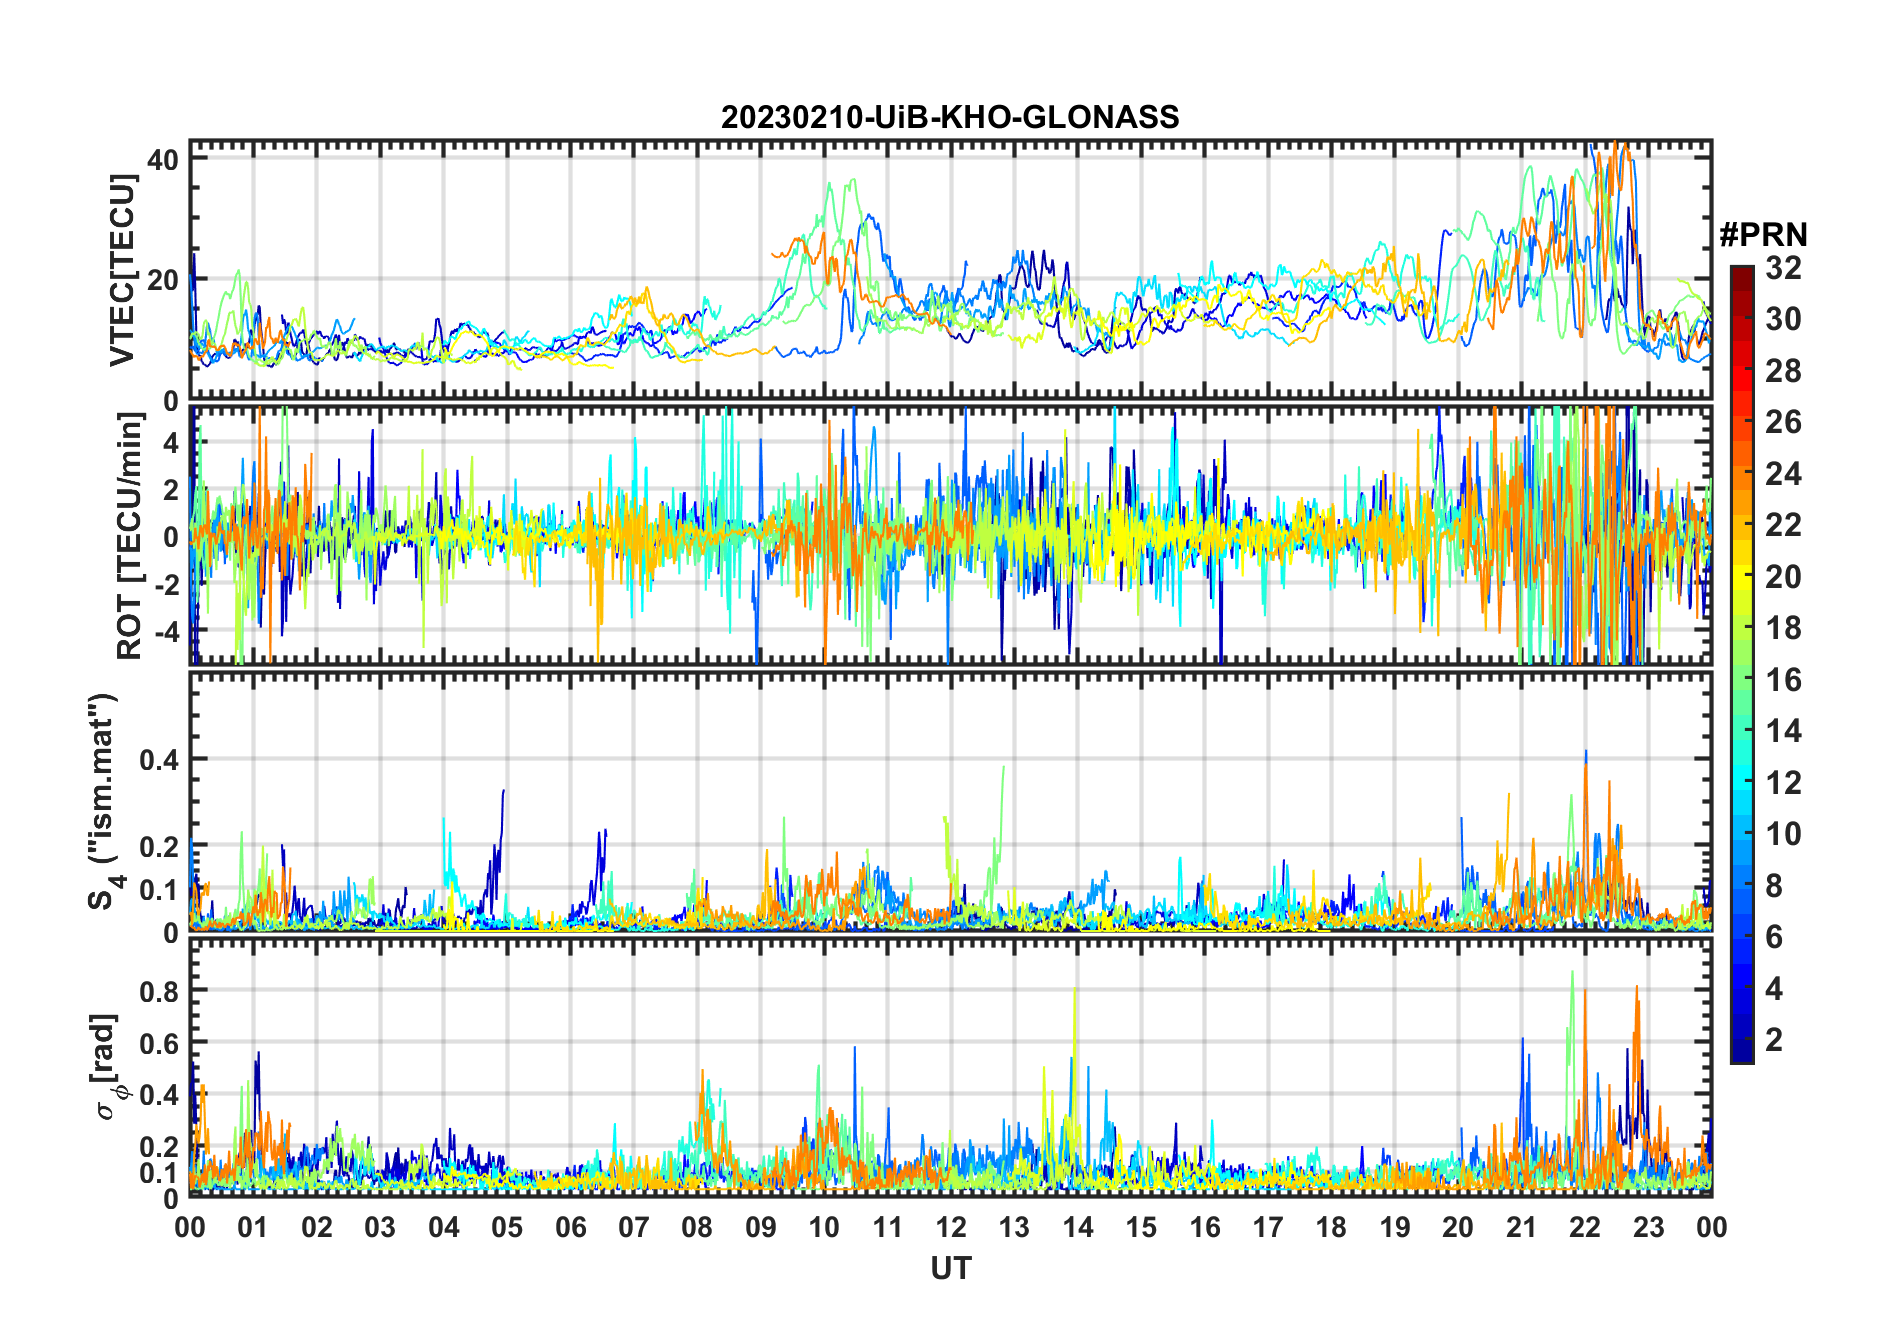Click the 0.4 tick on the S4 axis
The width and height of the screenshot is (1902, 1330).
click(x=159, y=760)
